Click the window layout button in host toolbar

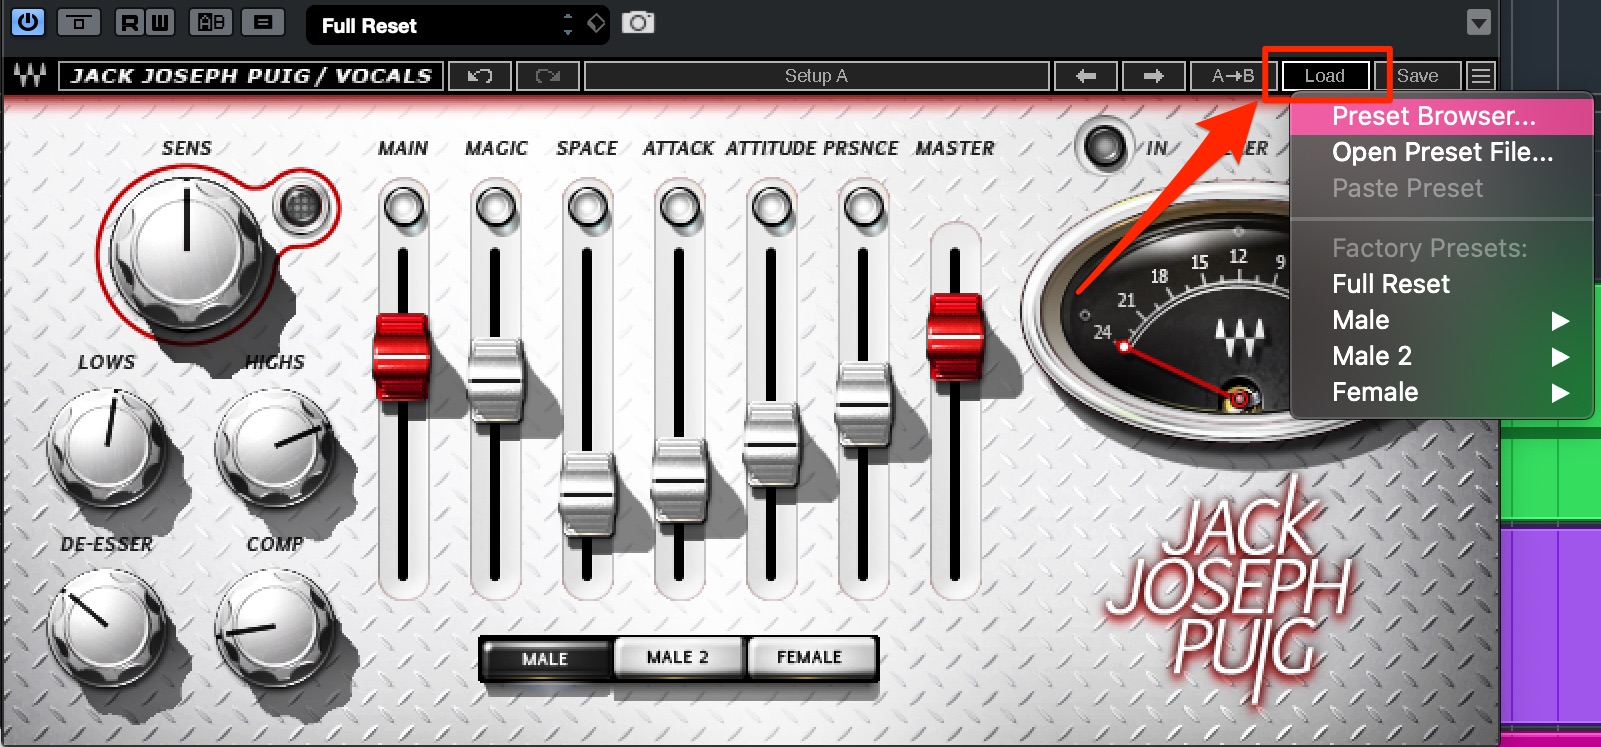(79, 22)
